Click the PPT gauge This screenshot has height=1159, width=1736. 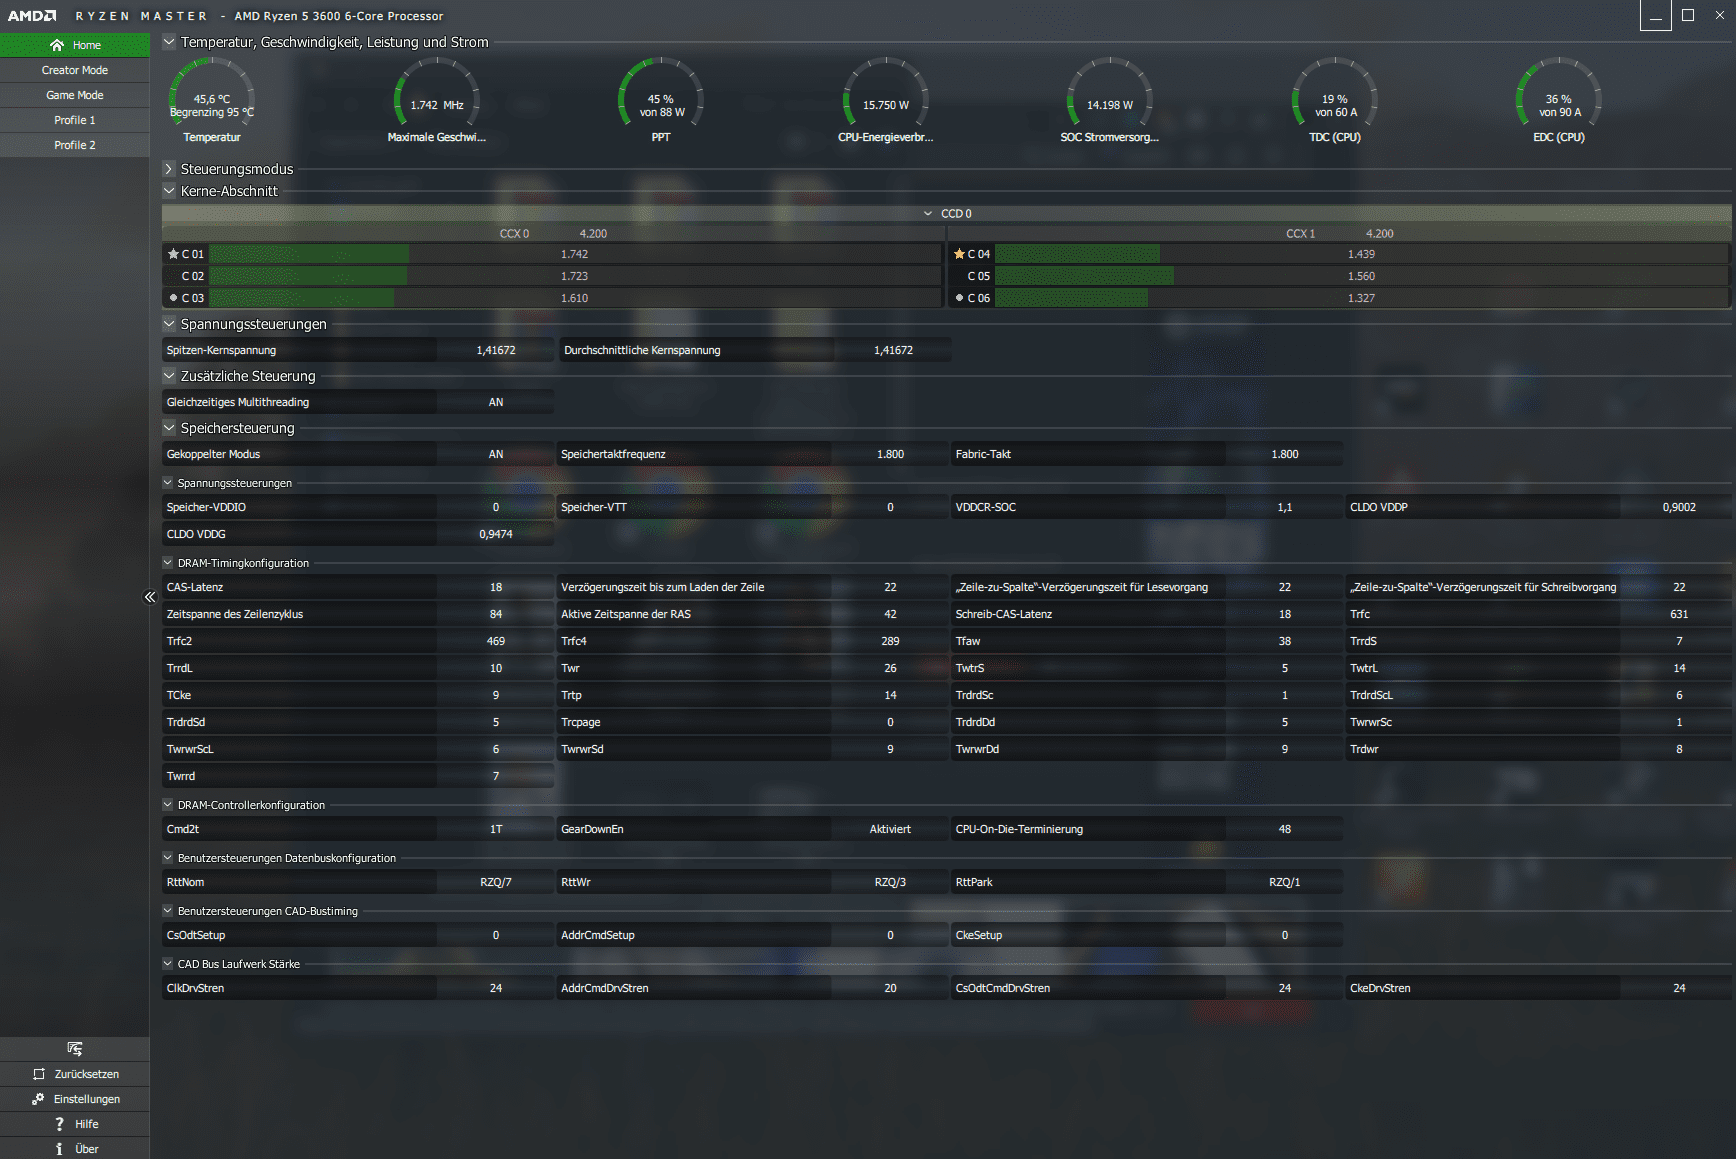[x=661, y=100]
